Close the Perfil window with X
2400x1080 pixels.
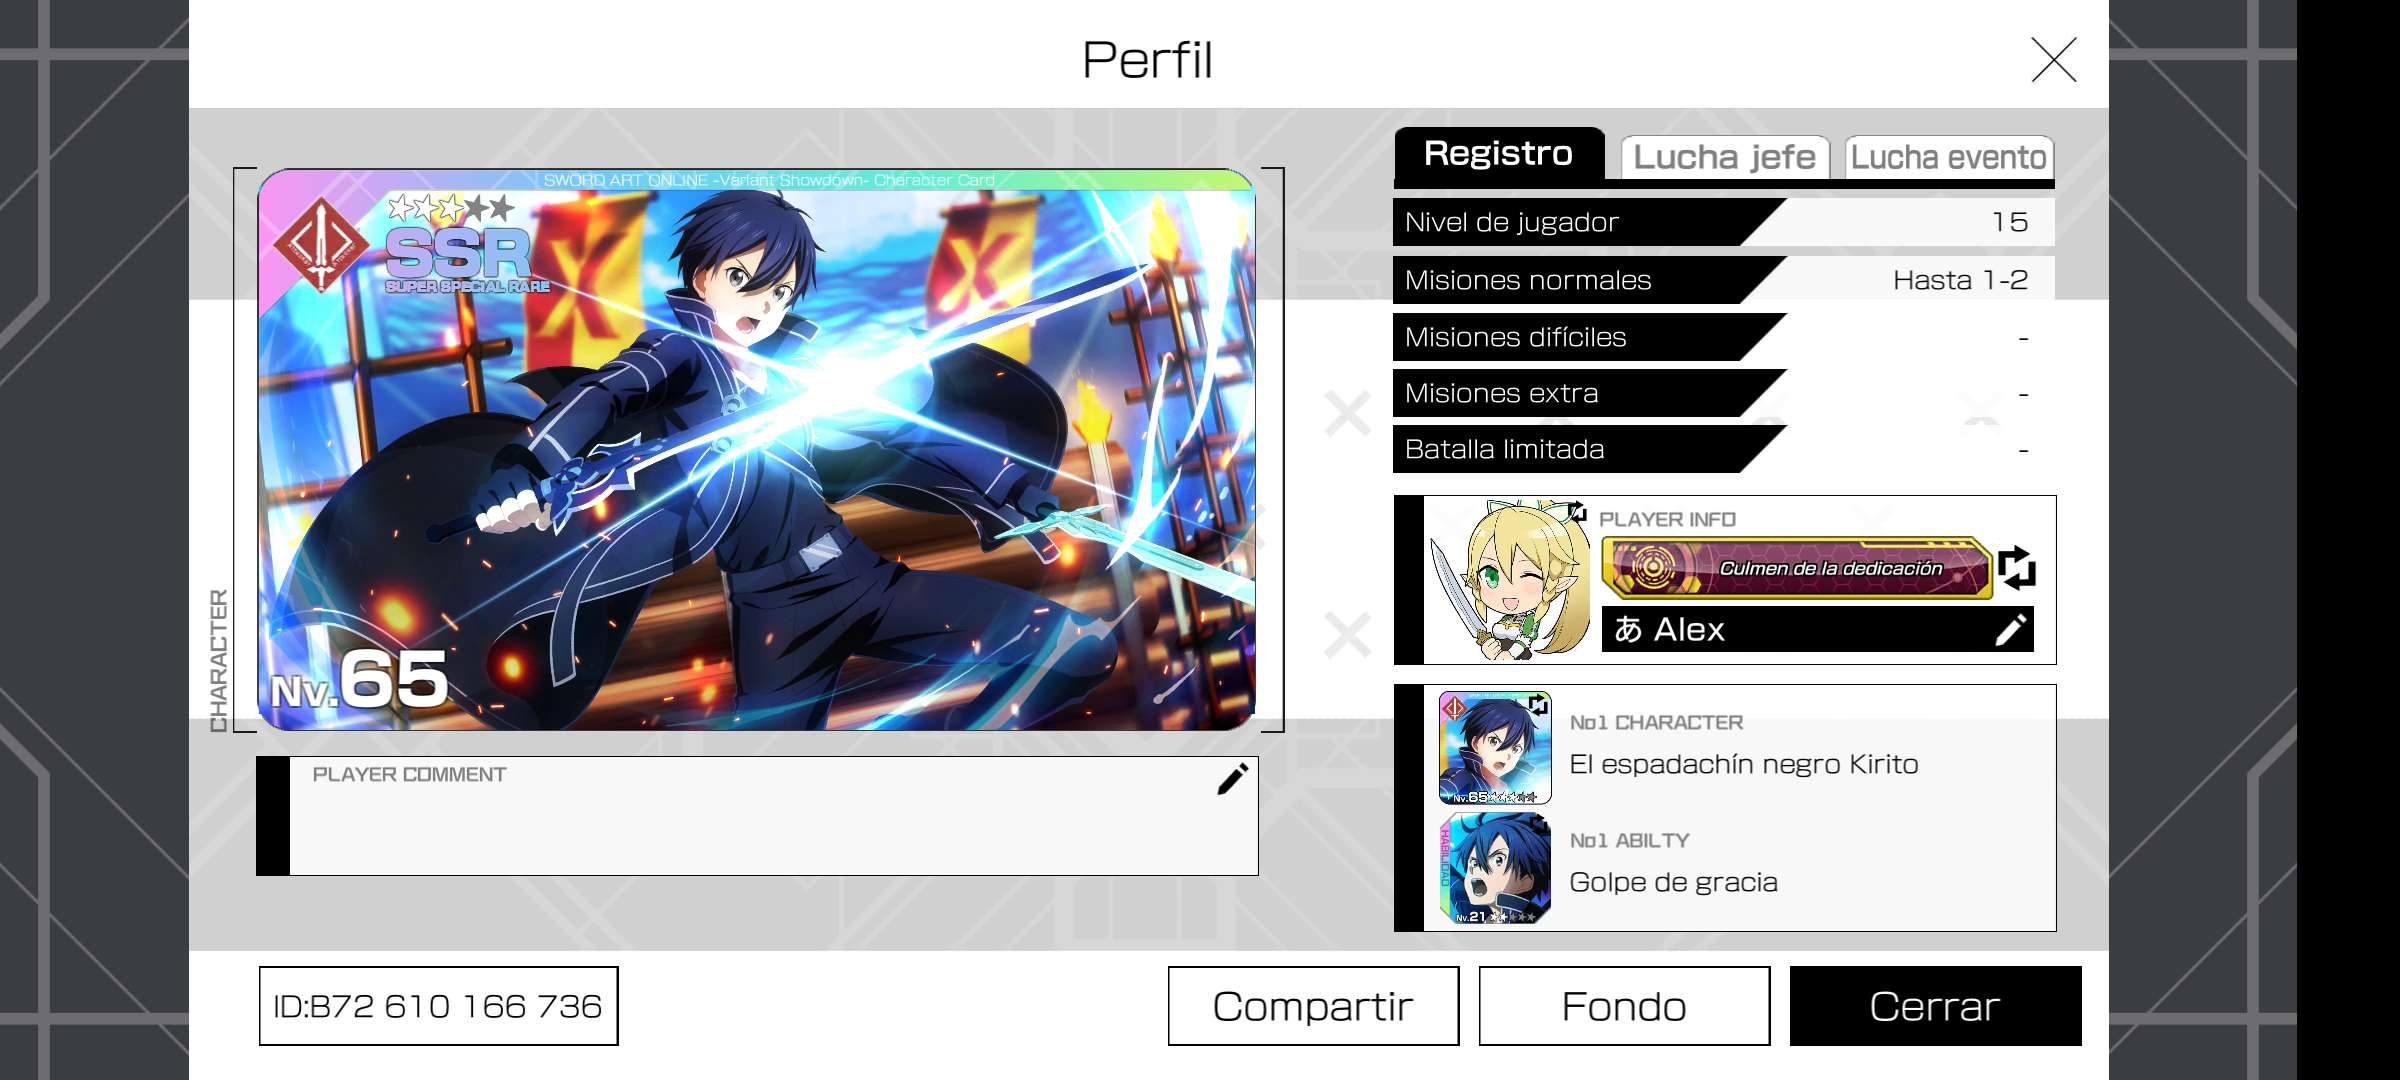pos(2054,60)
